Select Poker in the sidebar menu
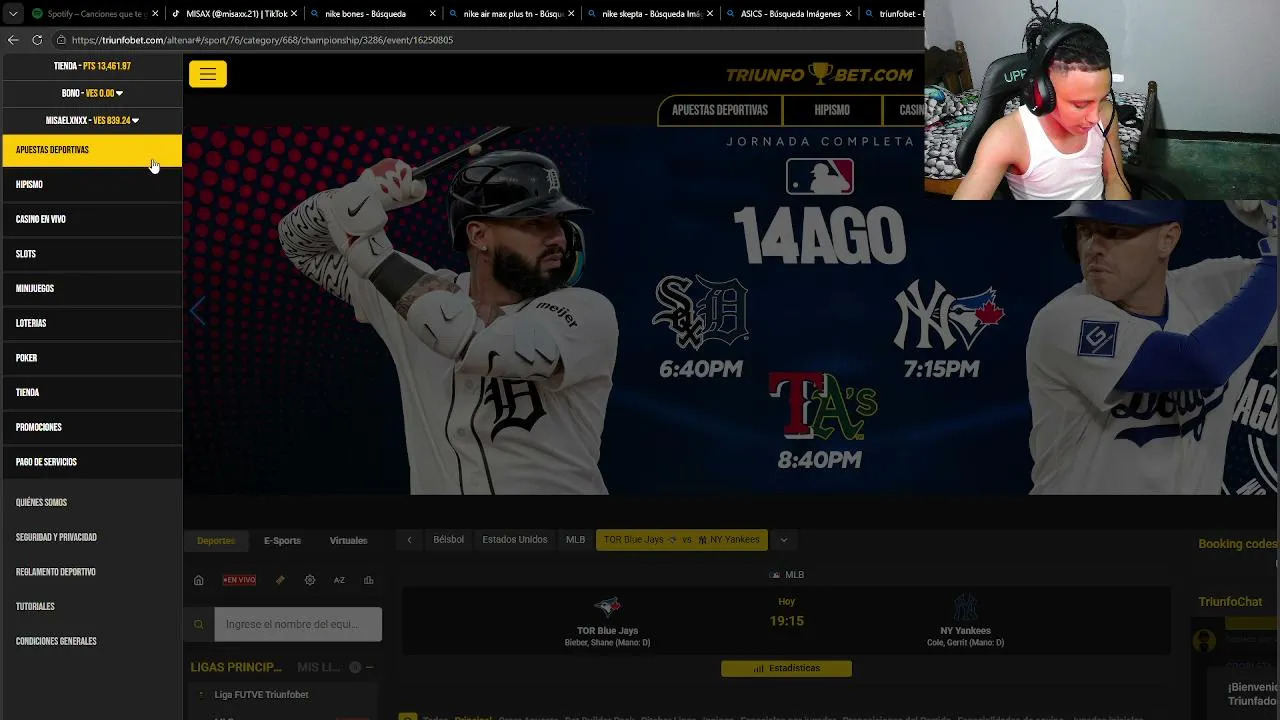Image resolution: width=1280 pixels, height=720 pixels. [92, 358]
